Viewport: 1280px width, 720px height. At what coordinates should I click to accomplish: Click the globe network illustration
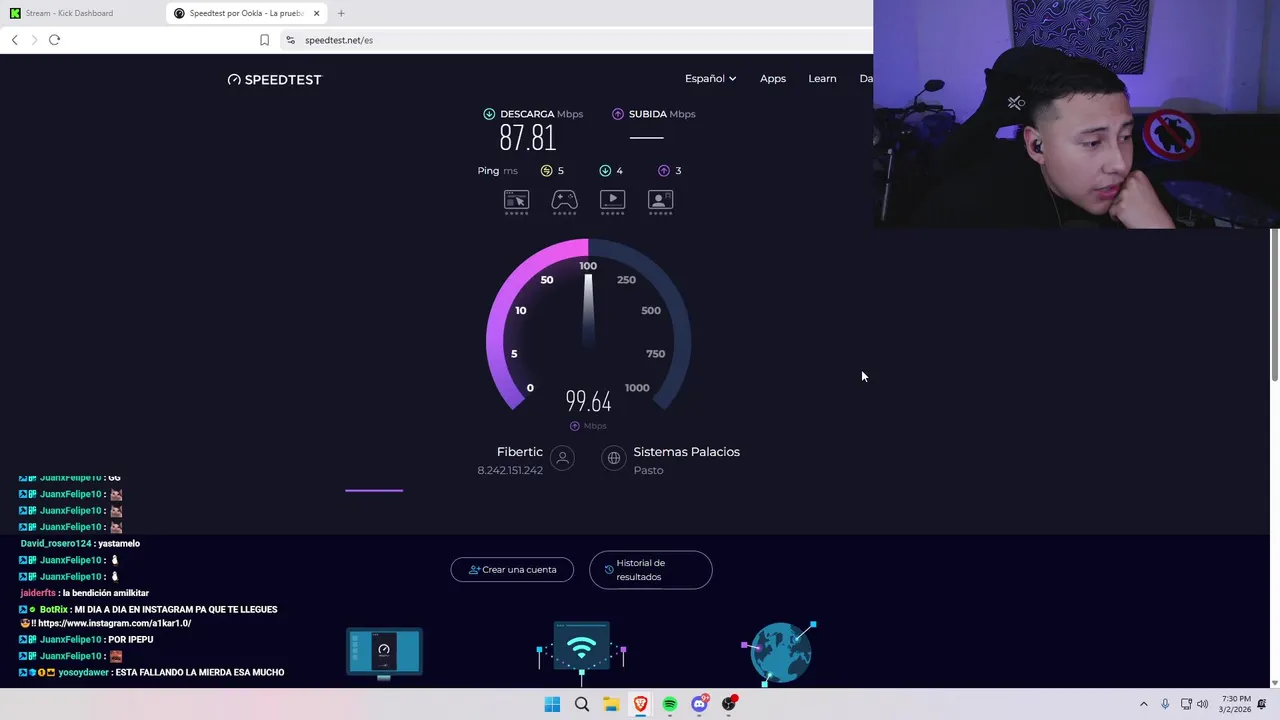click(780, 652)
